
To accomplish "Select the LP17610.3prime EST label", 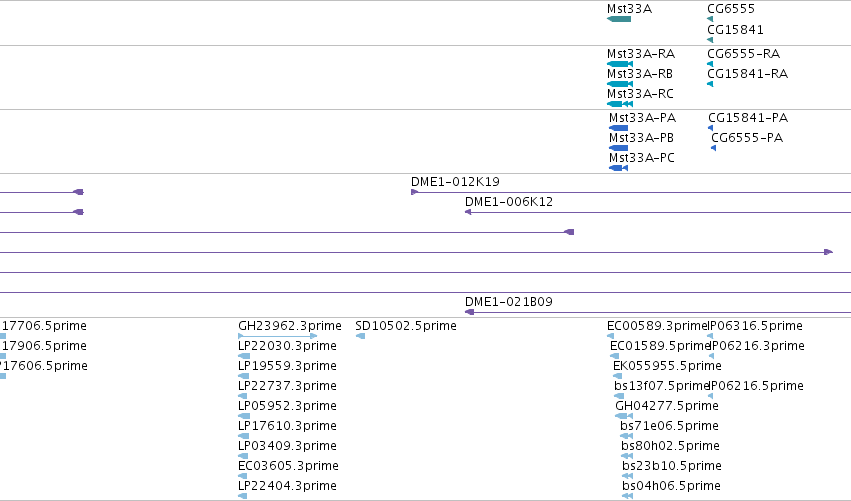I will [x=287, y=426].
